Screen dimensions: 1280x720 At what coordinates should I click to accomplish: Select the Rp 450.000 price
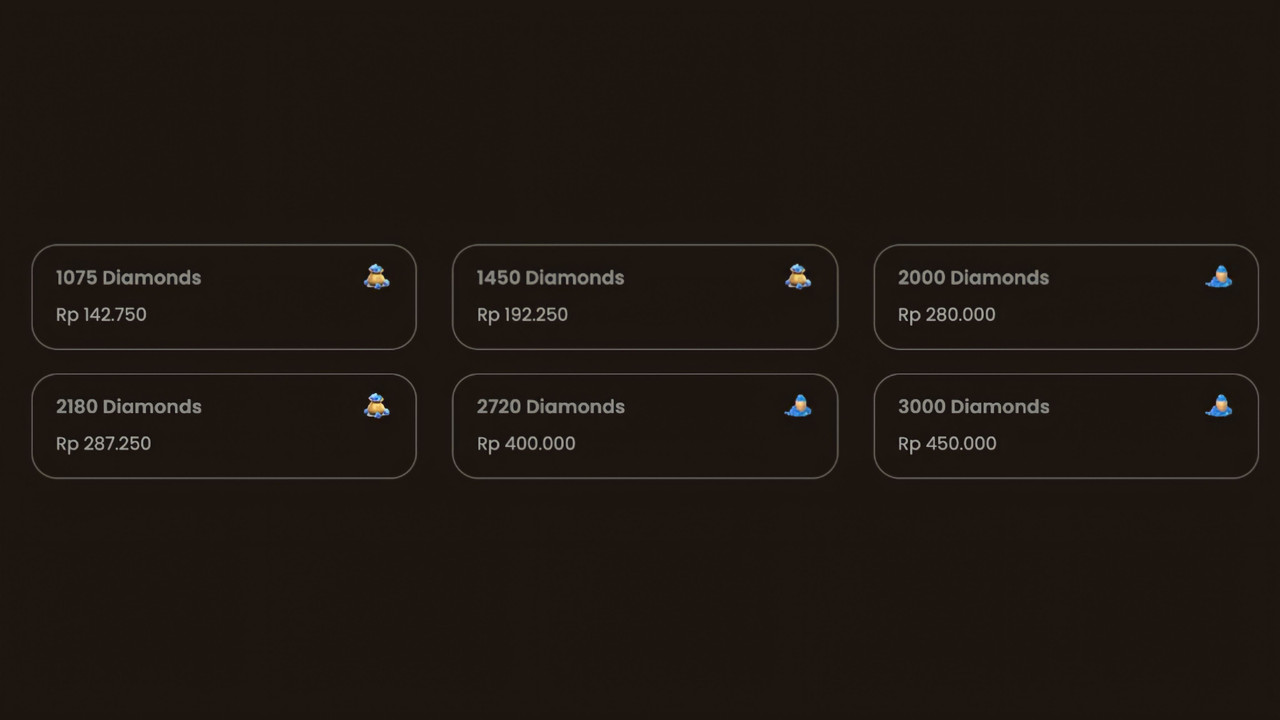click(x=947, y=444)
